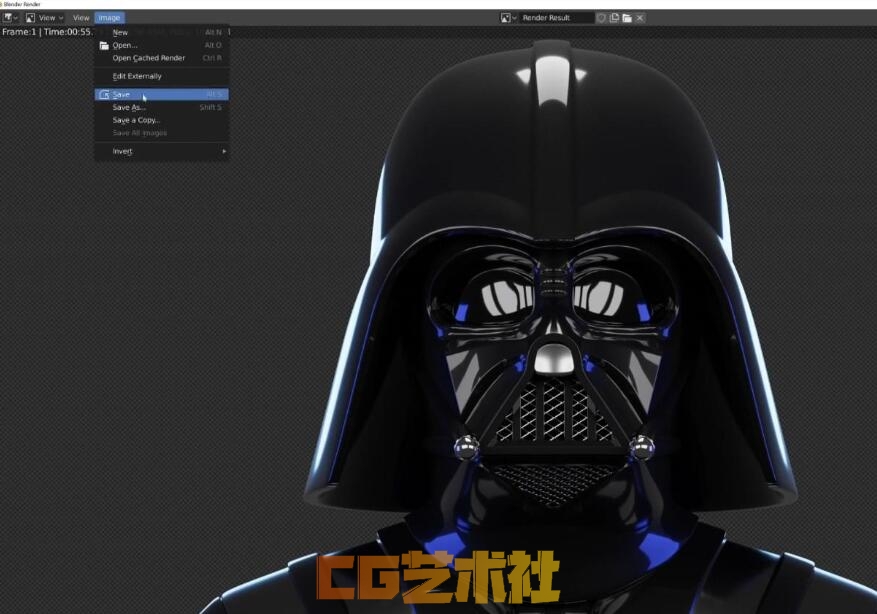Image resolution: width=877 pixels, height=614 pixels.
Task: Open the image editor mode dropdown labeled View
Action: (45, 18)
